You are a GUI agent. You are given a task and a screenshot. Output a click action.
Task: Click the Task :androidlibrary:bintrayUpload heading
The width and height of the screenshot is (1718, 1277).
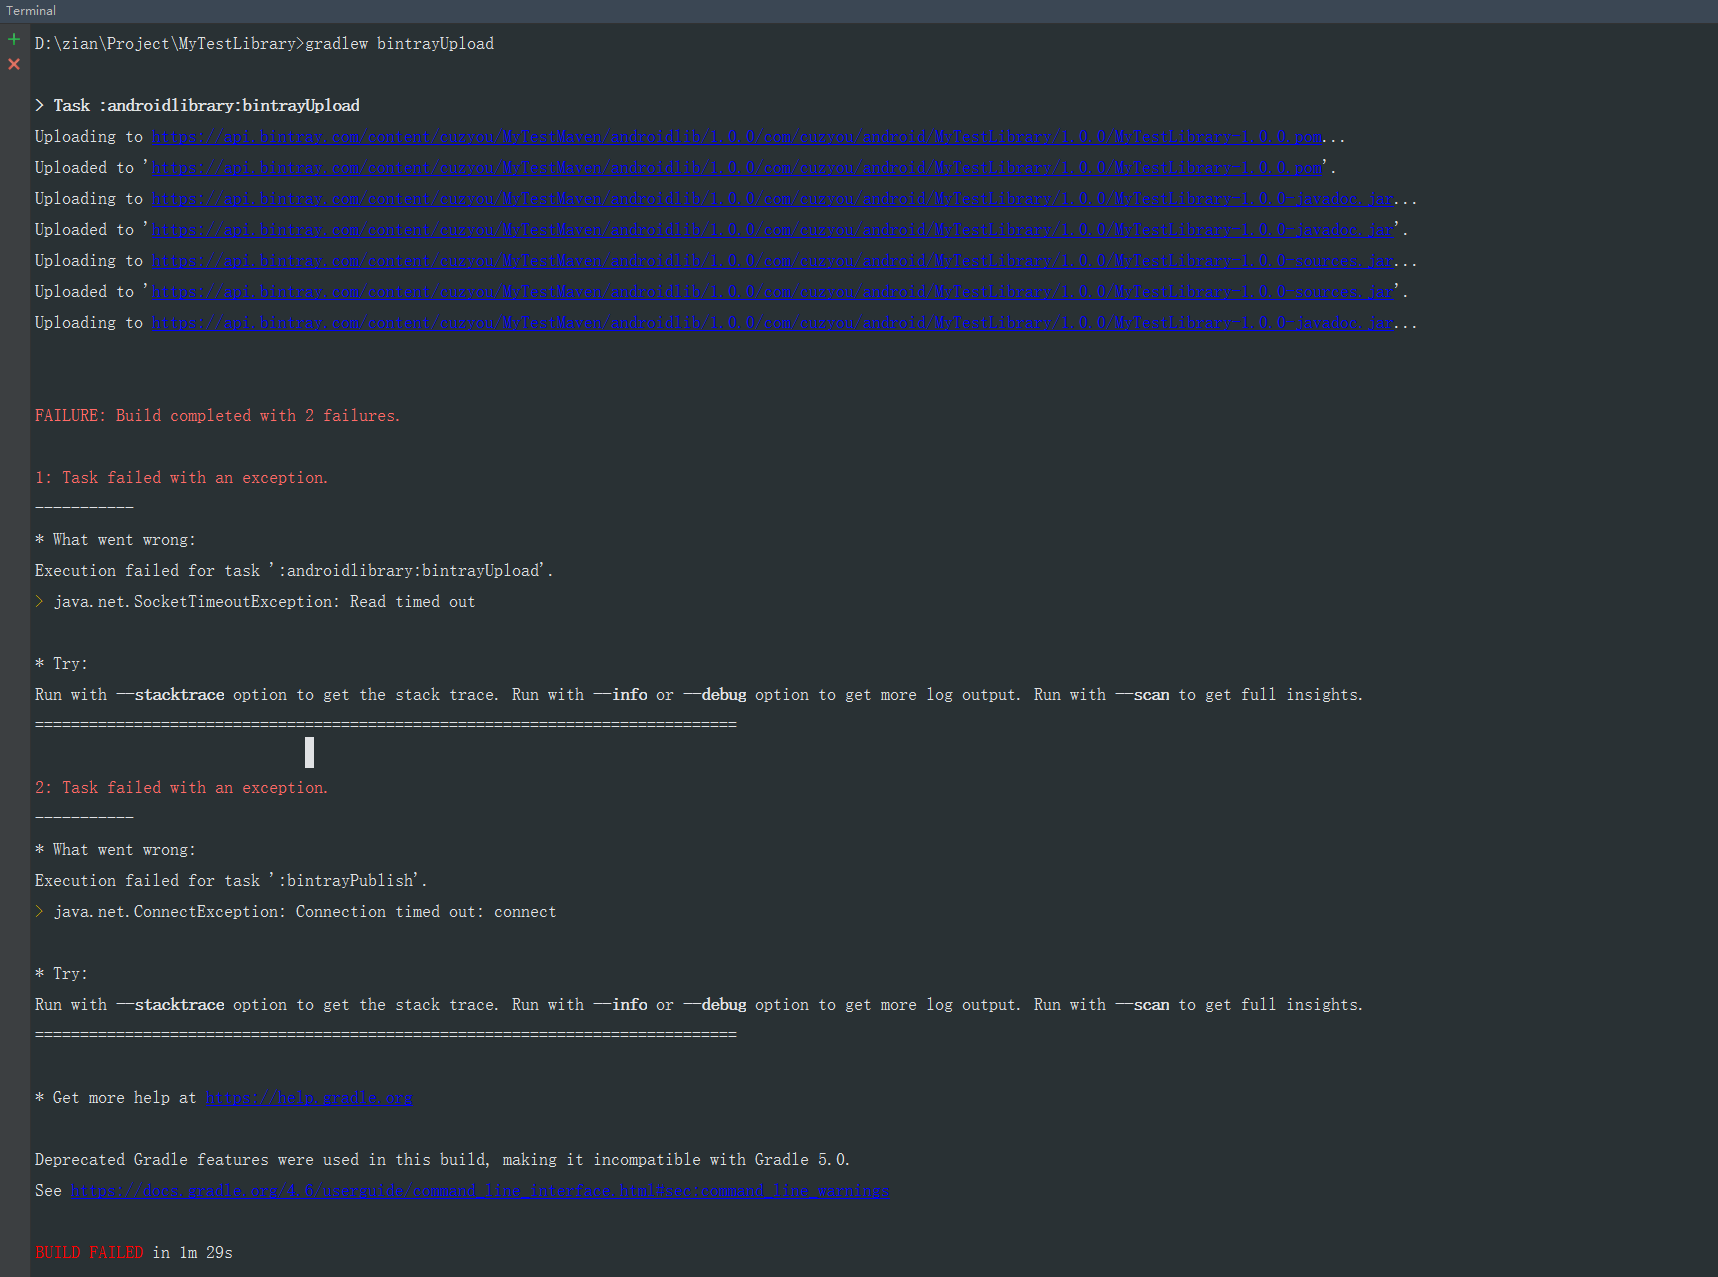(200, 104)
